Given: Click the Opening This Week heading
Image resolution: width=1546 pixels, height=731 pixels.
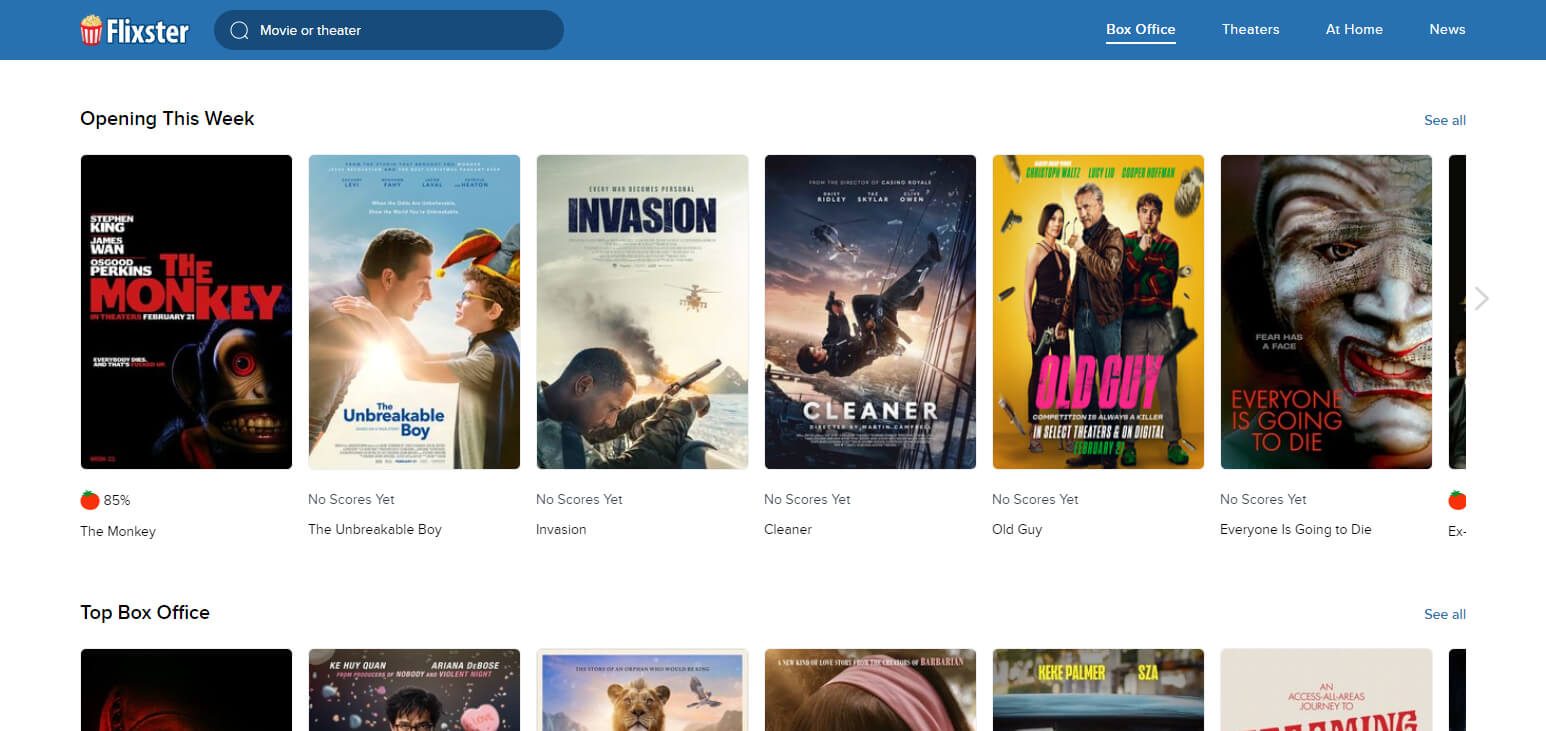Looking at the screenshot, I should click(x=167, y=119).
